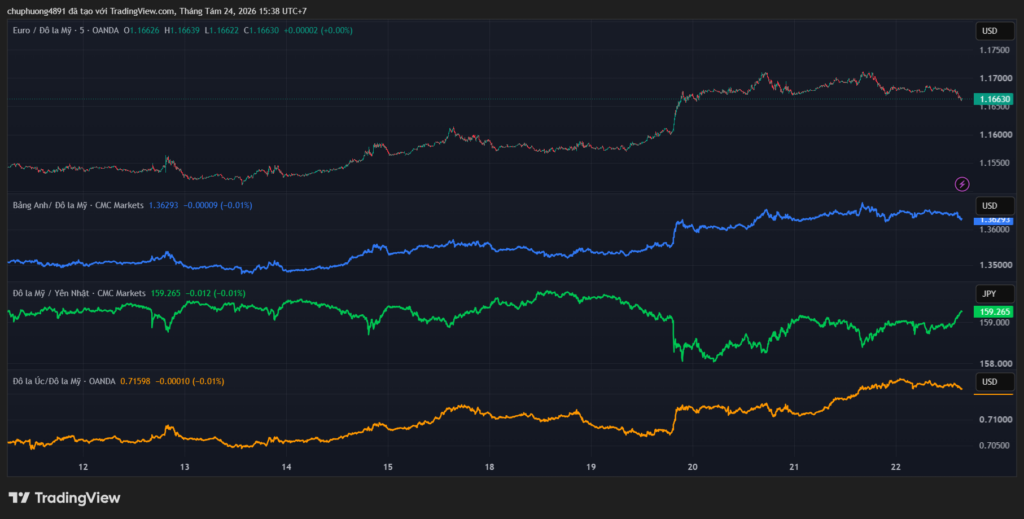Click date 15 on the time axis
This screenshot has width=1024, height=519.
(x=388, y=467)
